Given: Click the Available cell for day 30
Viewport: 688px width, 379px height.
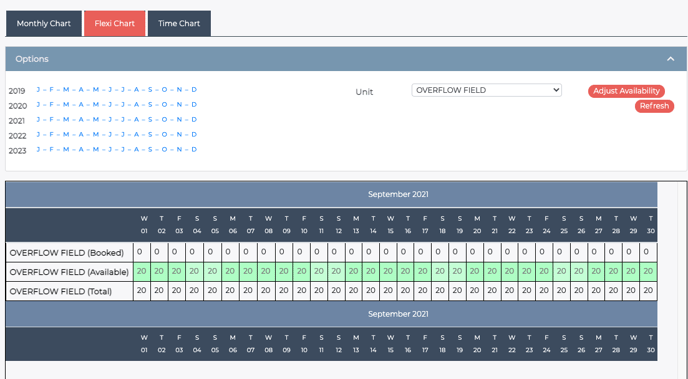Looking at the screenshot, I should click(x=648, y=272).
